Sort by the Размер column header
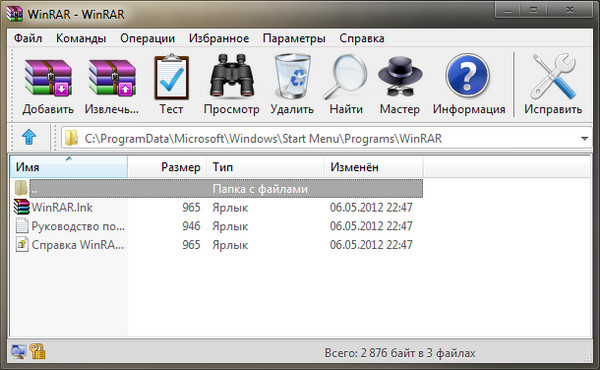This screenshot has height=370, width=600. pos(167,167)
